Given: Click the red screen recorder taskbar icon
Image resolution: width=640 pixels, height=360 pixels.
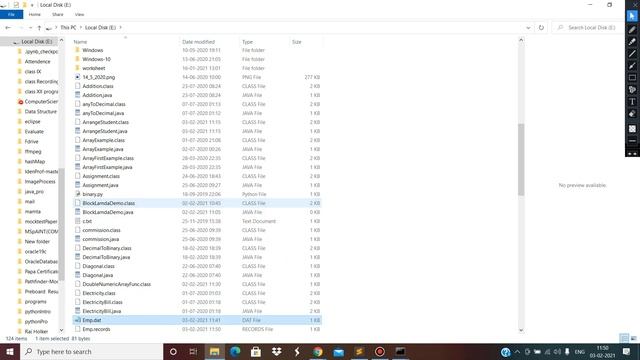Looking at the screenshot, I should (380, 351).
